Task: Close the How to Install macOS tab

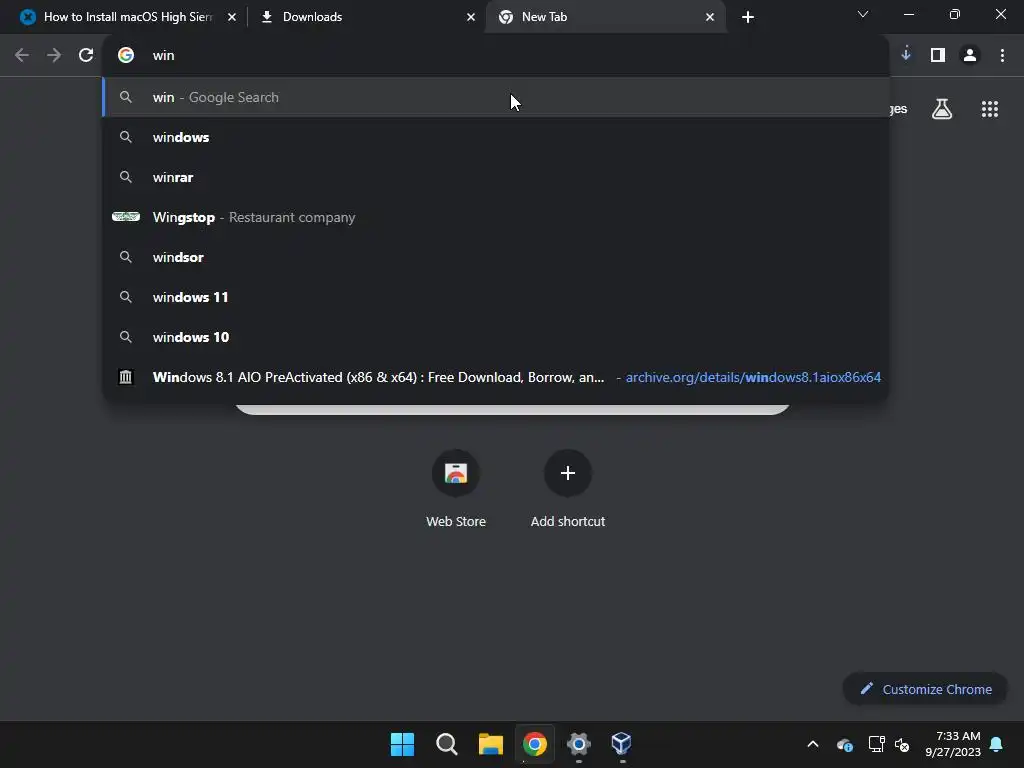Action: click(x=232, y=17)
